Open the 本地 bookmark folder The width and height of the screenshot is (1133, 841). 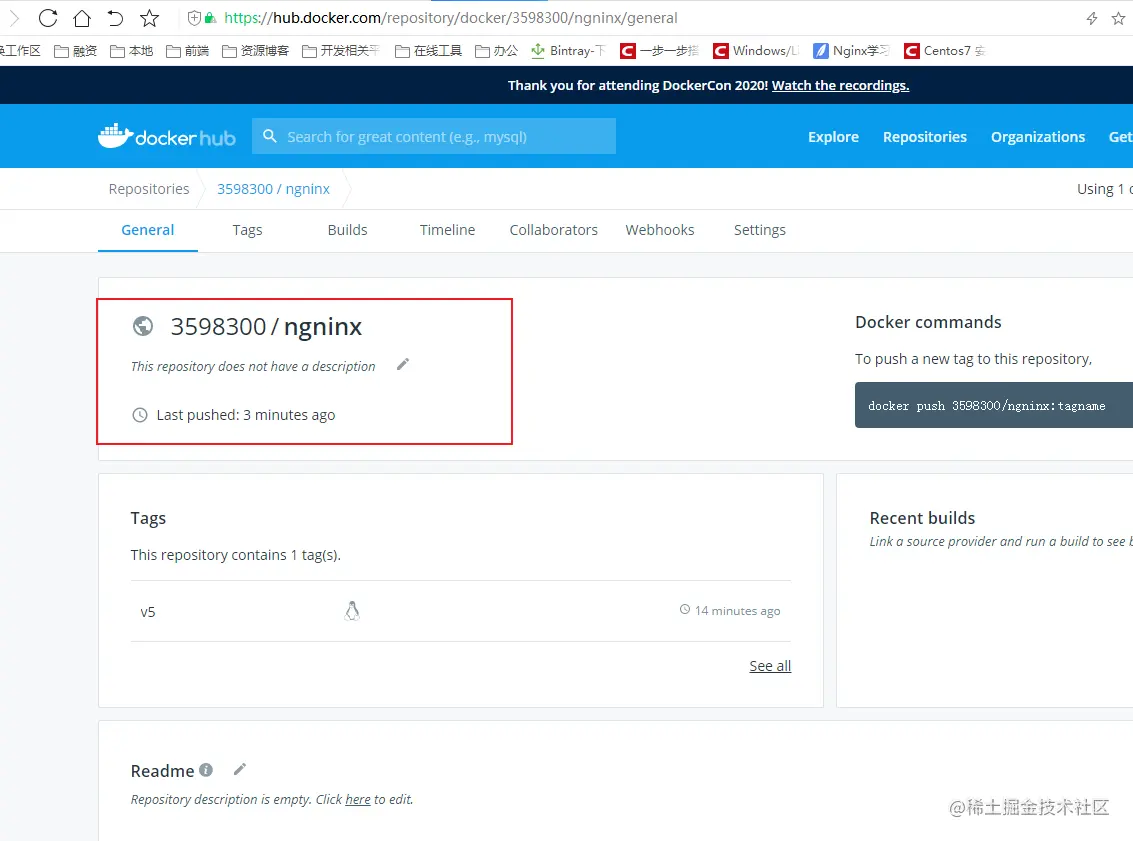click(x=132, y=51)
